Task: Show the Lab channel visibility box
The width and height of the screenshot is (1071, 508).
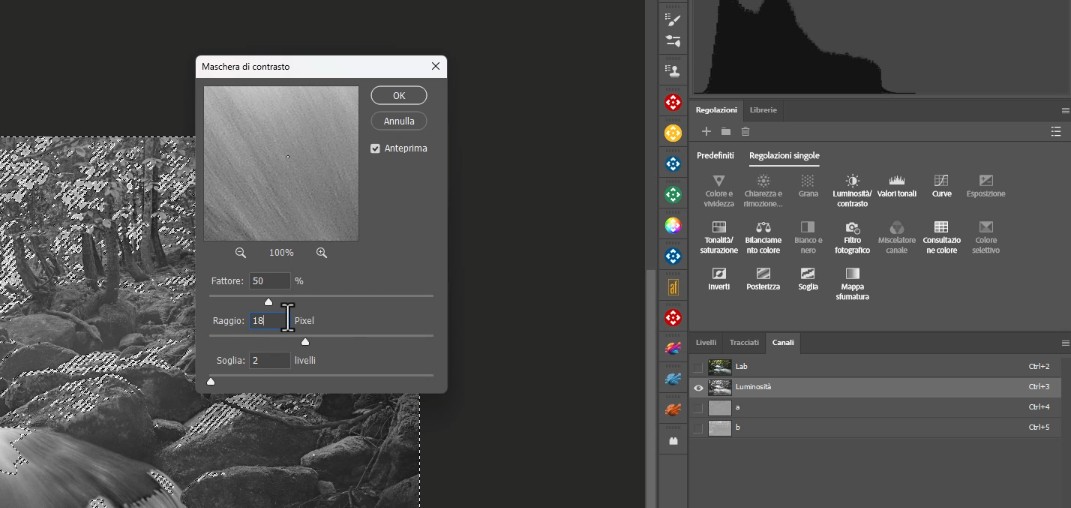Action: click(x=698, y=367)
